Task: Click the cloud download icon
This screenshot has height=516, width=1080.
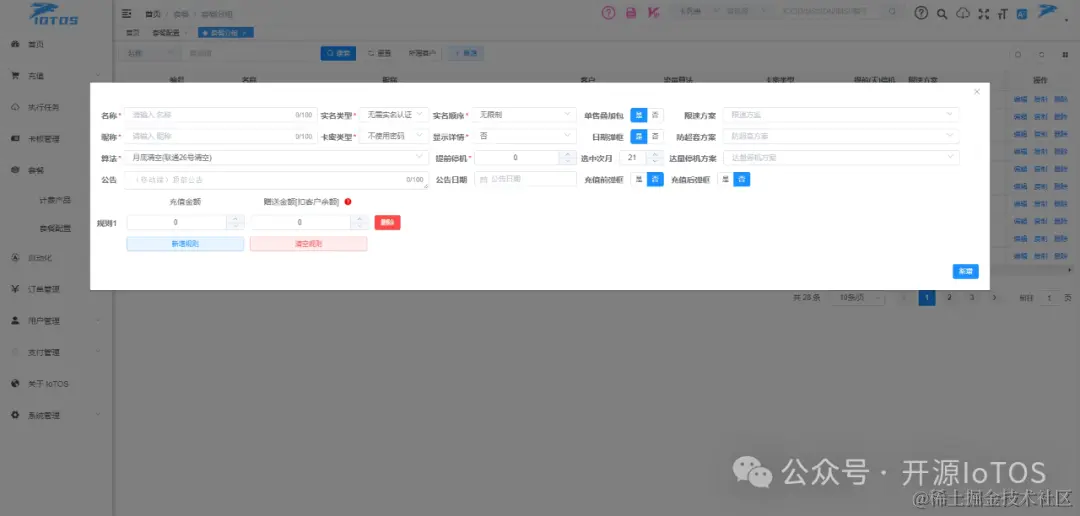Action: [x=964, y=13]
